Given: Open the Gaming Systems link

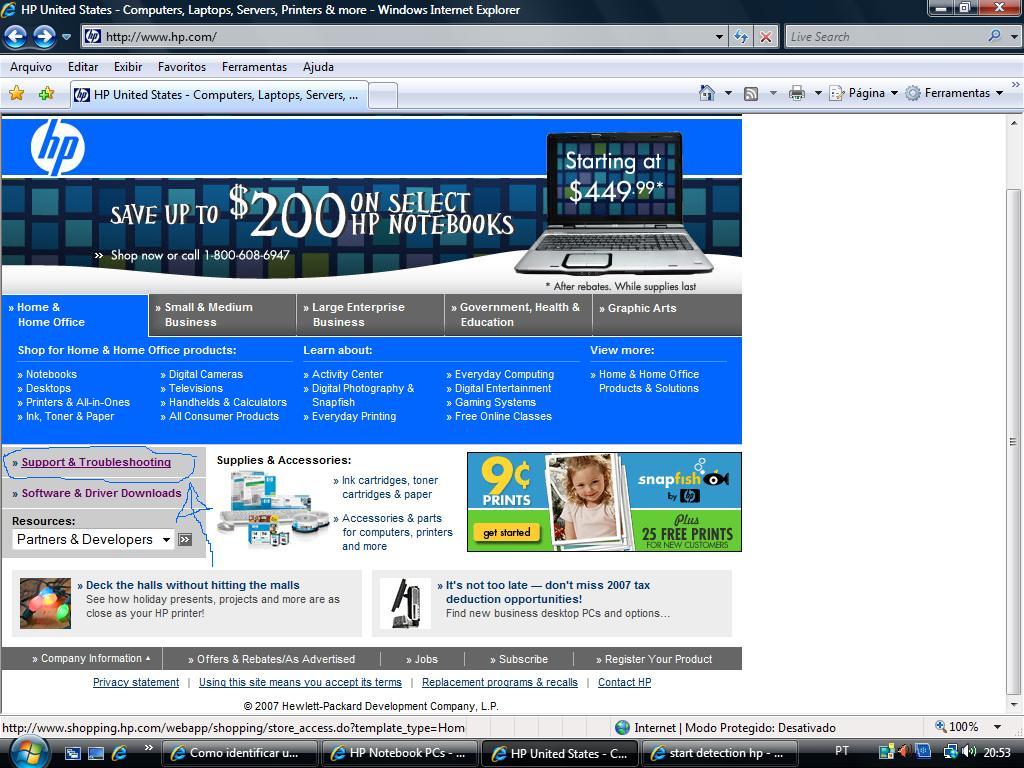Looking at the screenshot, I should [x=495, y=402].
